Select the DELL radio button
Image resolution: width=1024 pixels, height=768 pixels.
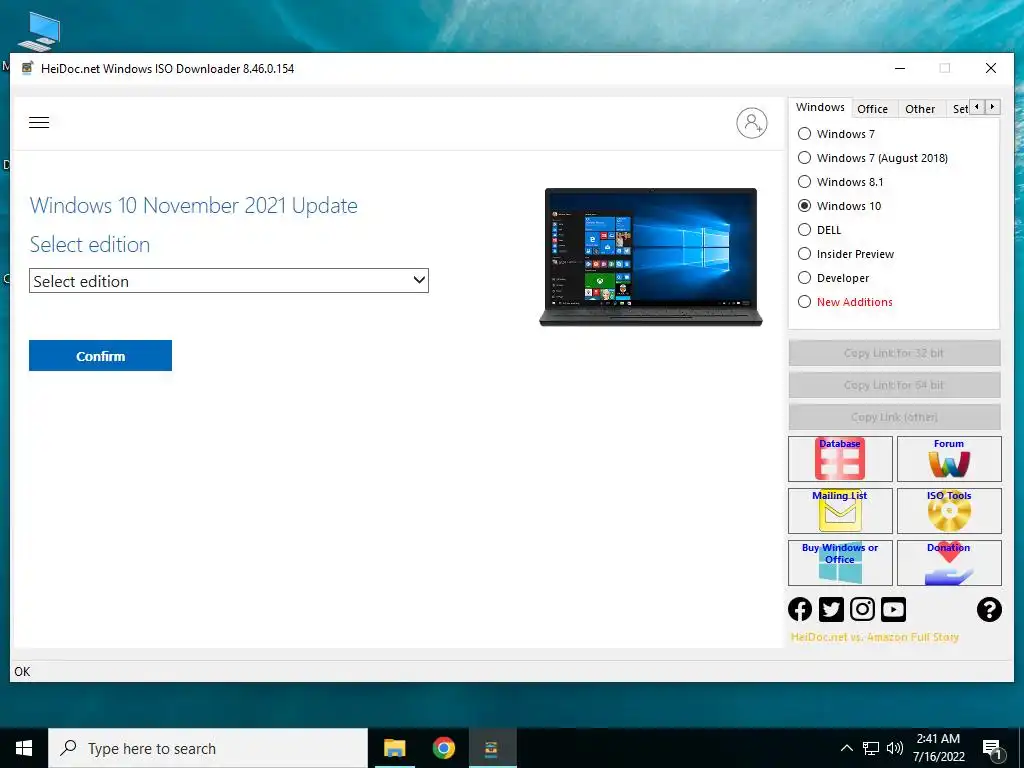tap(805, 230)
